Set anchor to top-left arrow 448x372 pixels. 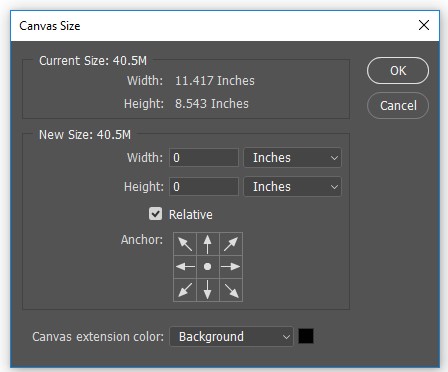coord(185,244)
